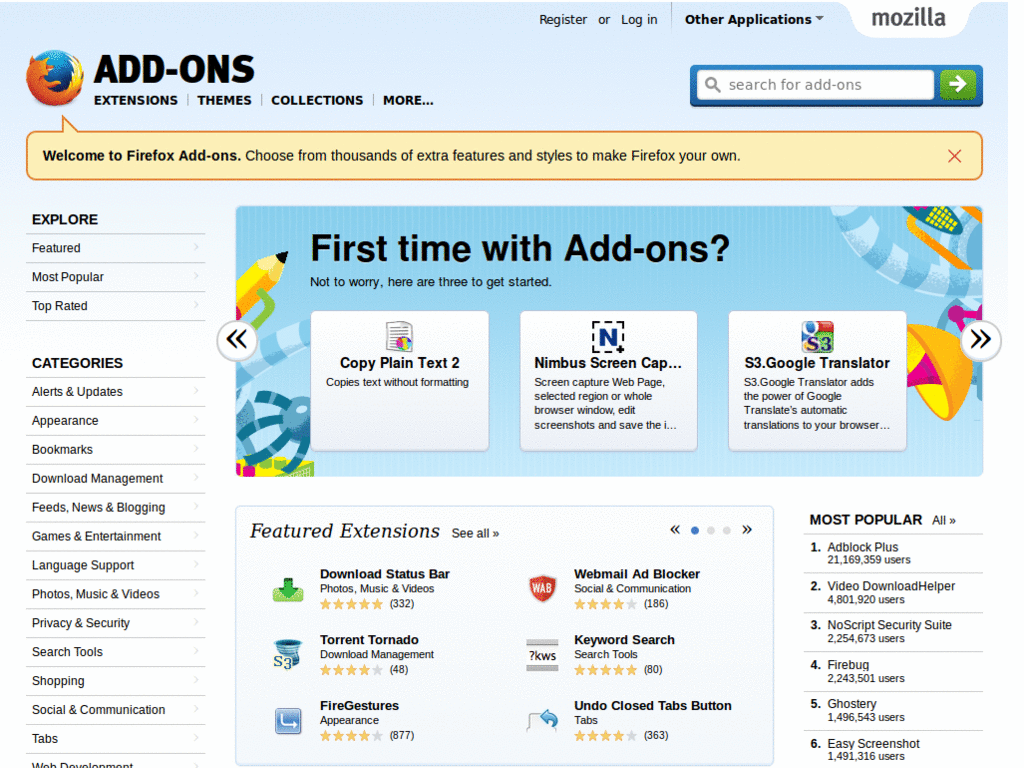The image size is (1024, 768).
Task: Open Video DownloadHelper popular entry
Action: tap(891, 586)
